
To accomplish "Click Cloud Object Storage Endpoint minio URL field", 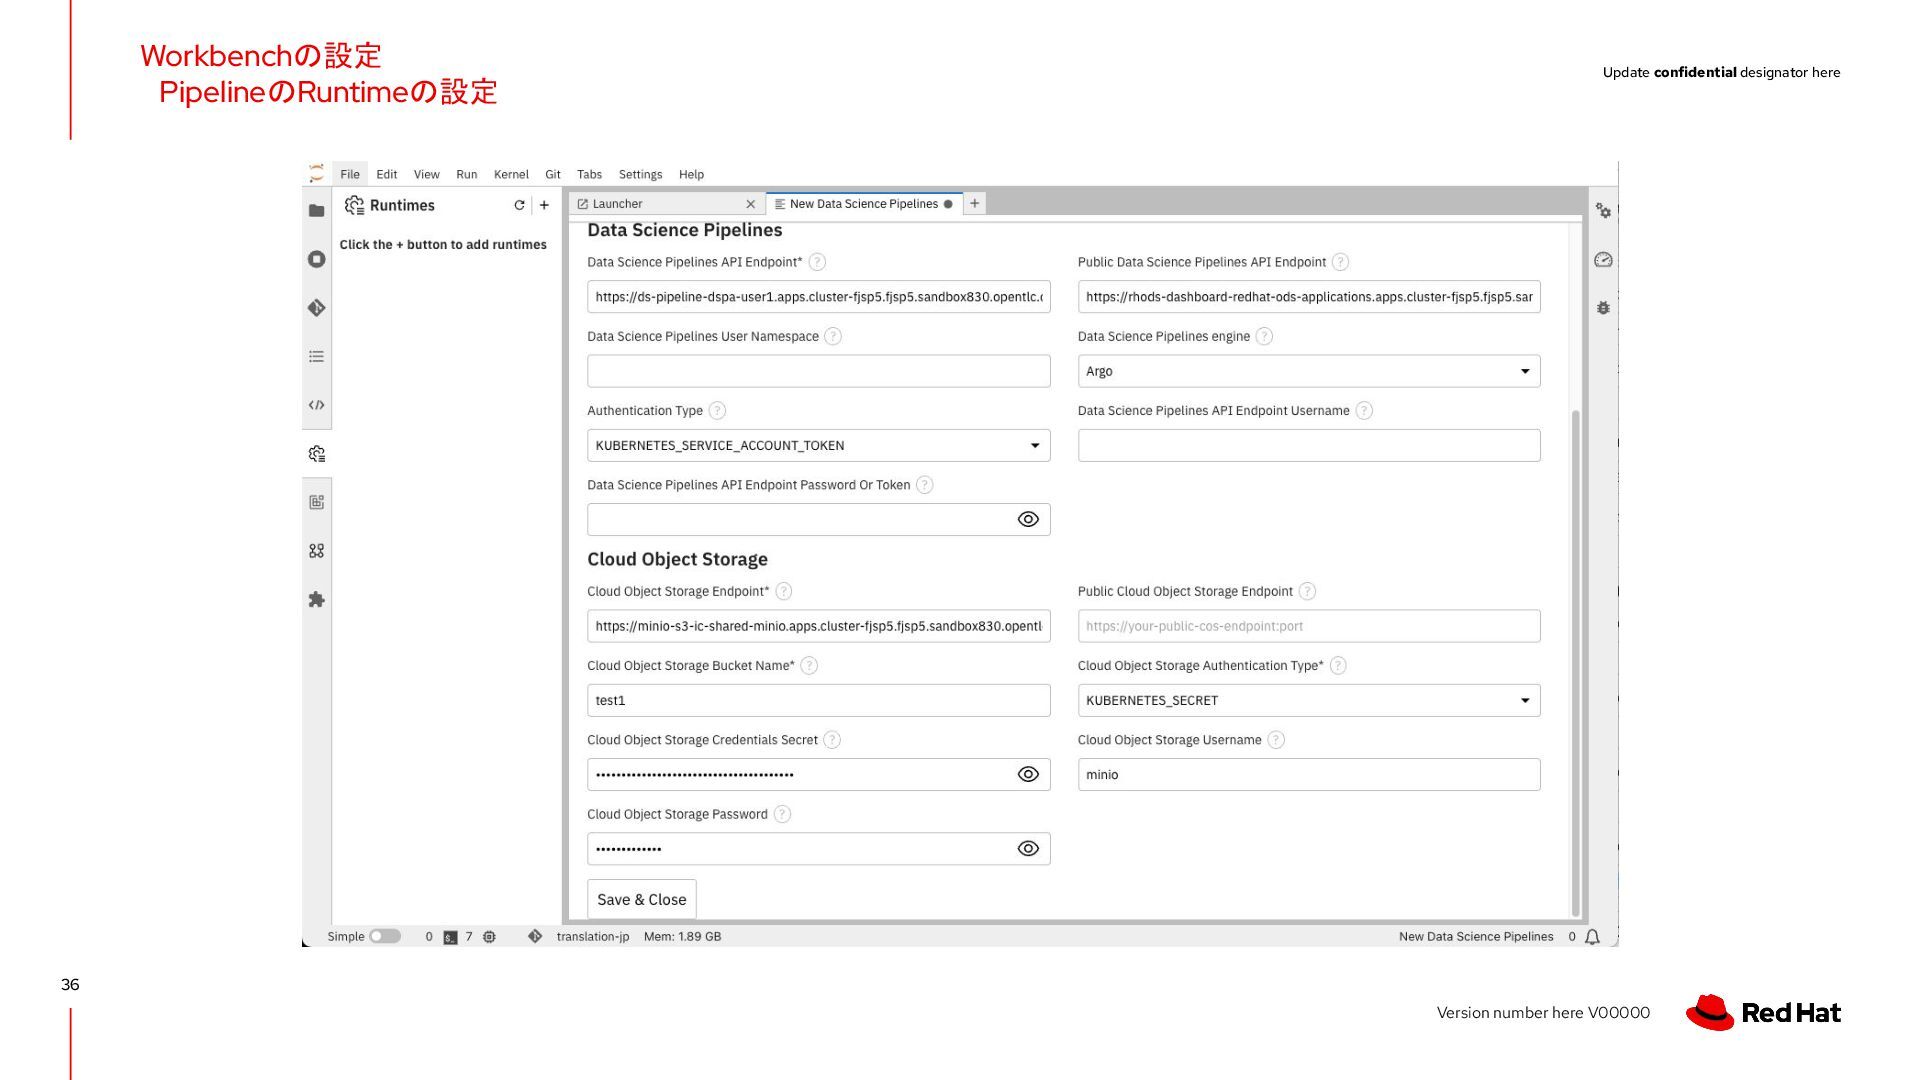I will click(818, 626).
